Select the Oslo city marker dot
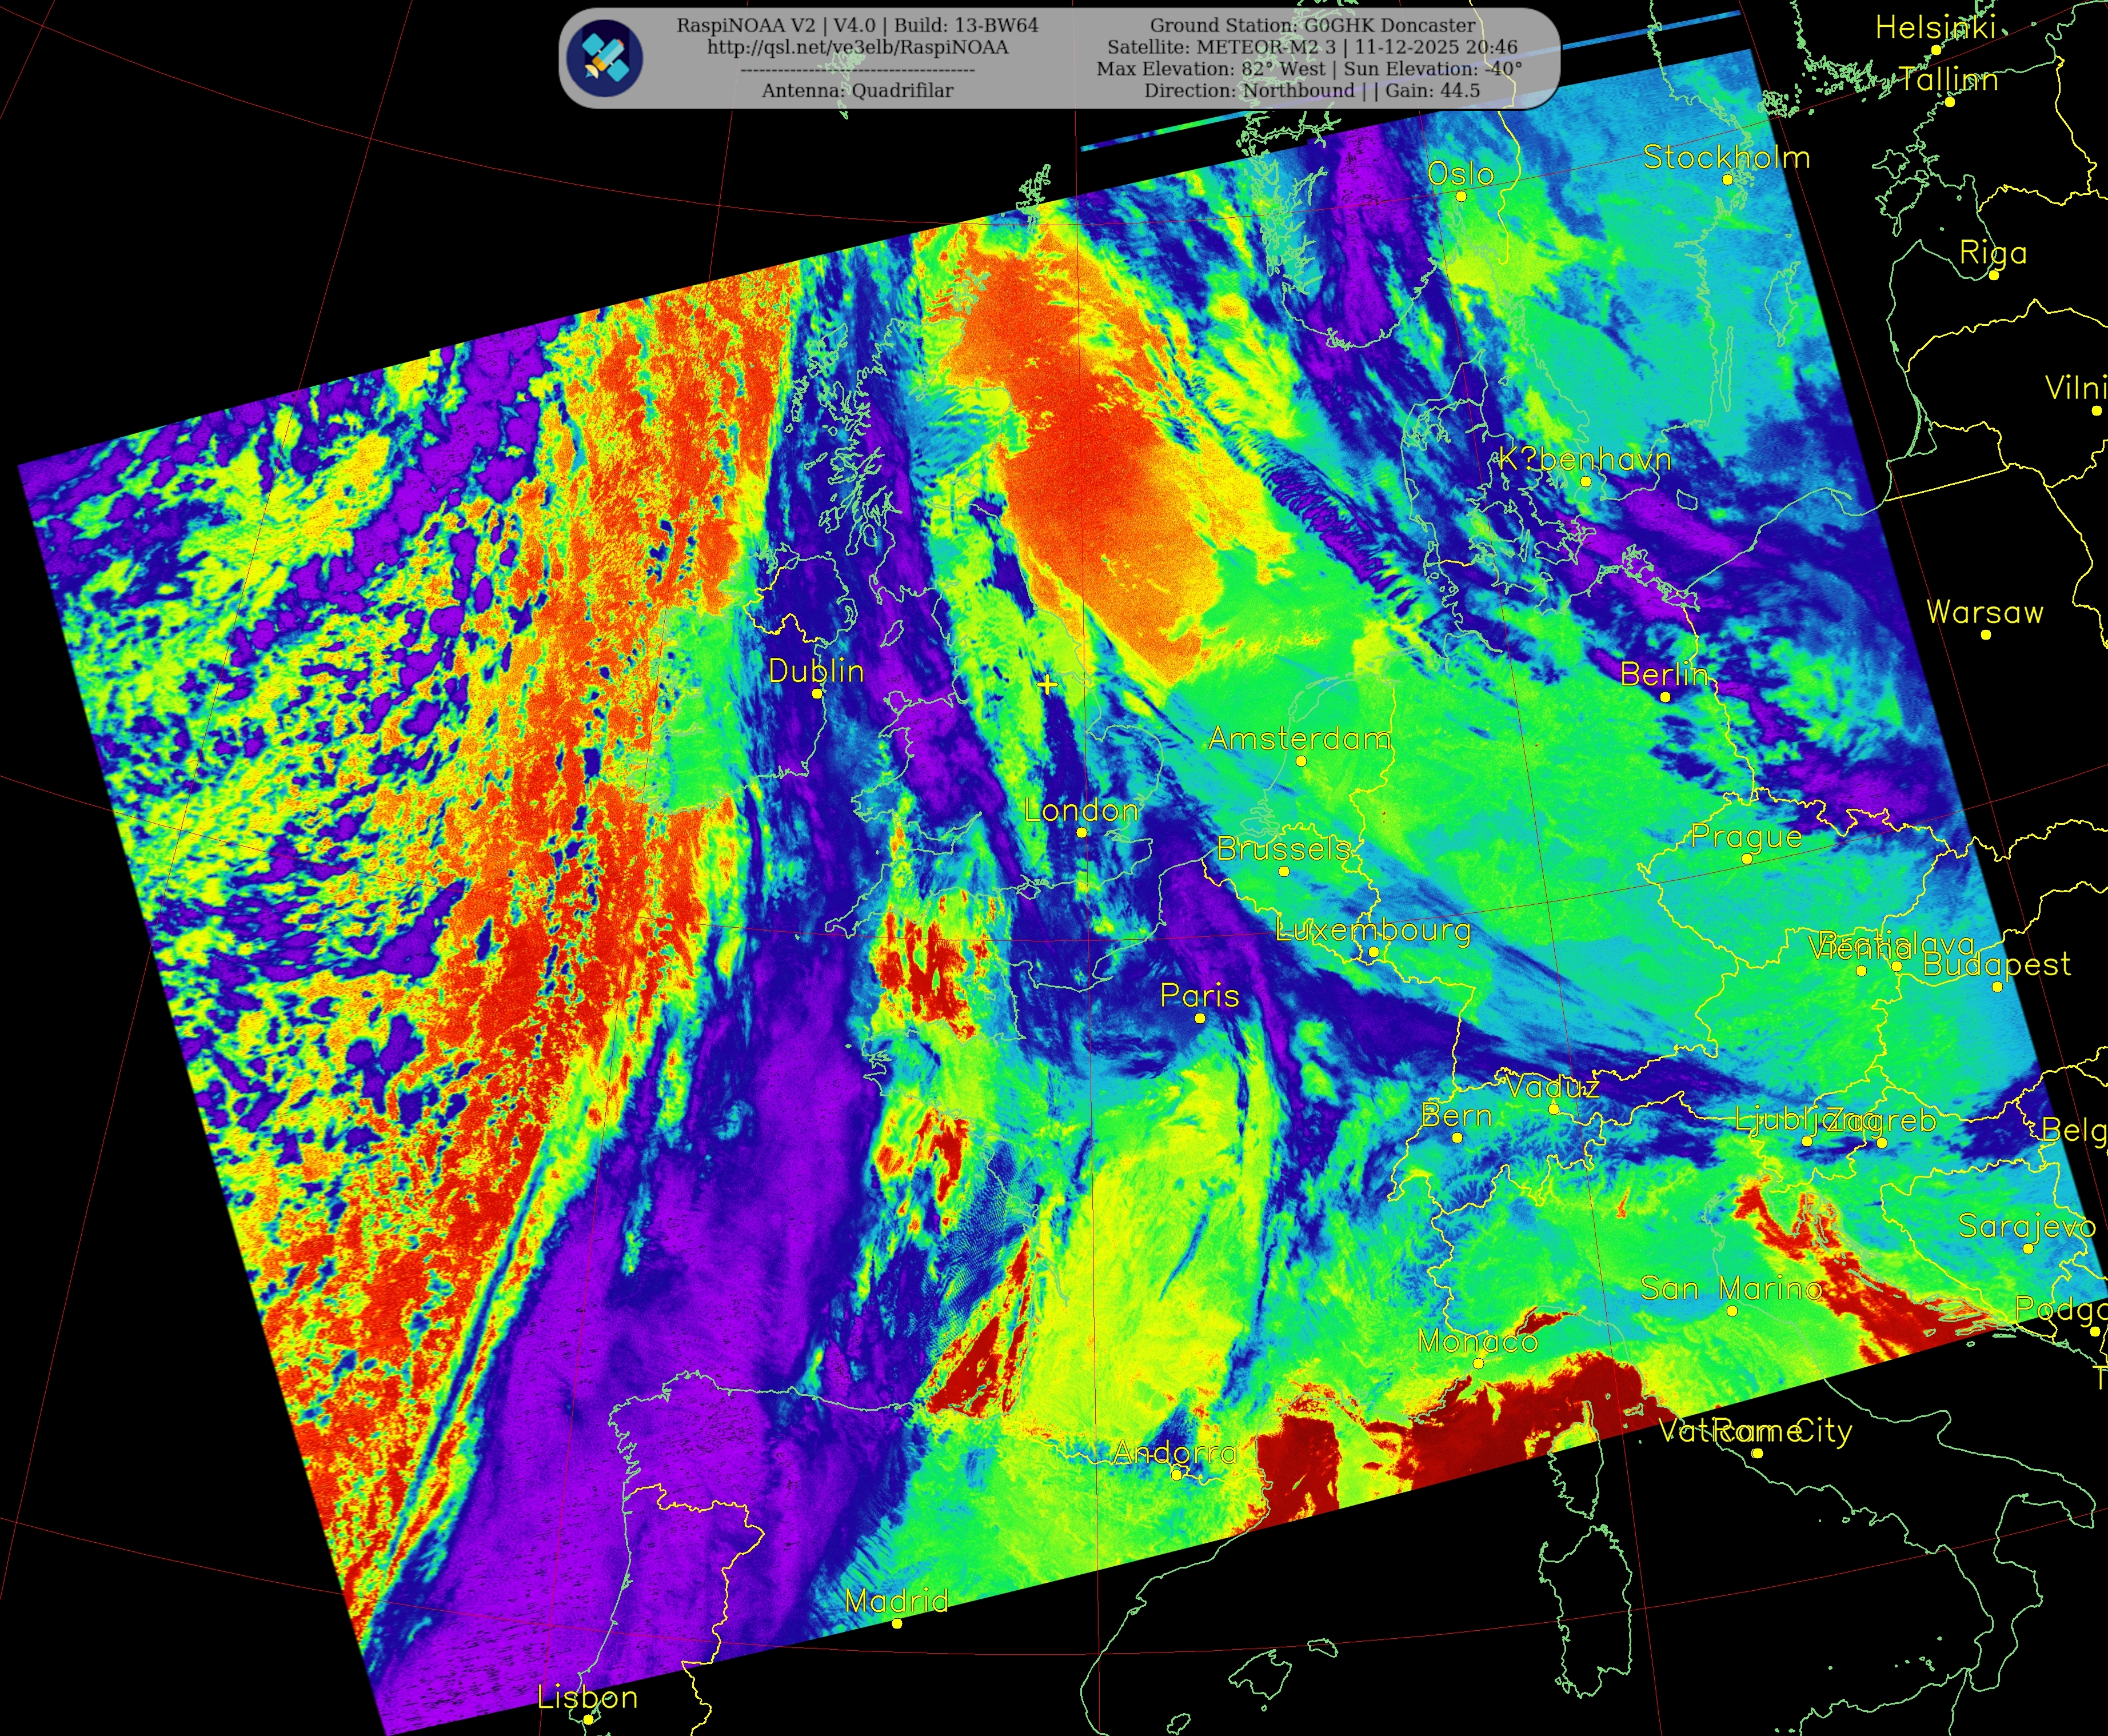Image resolution: width=2108 pixels, height=1736 pixels. (1461, 196)
